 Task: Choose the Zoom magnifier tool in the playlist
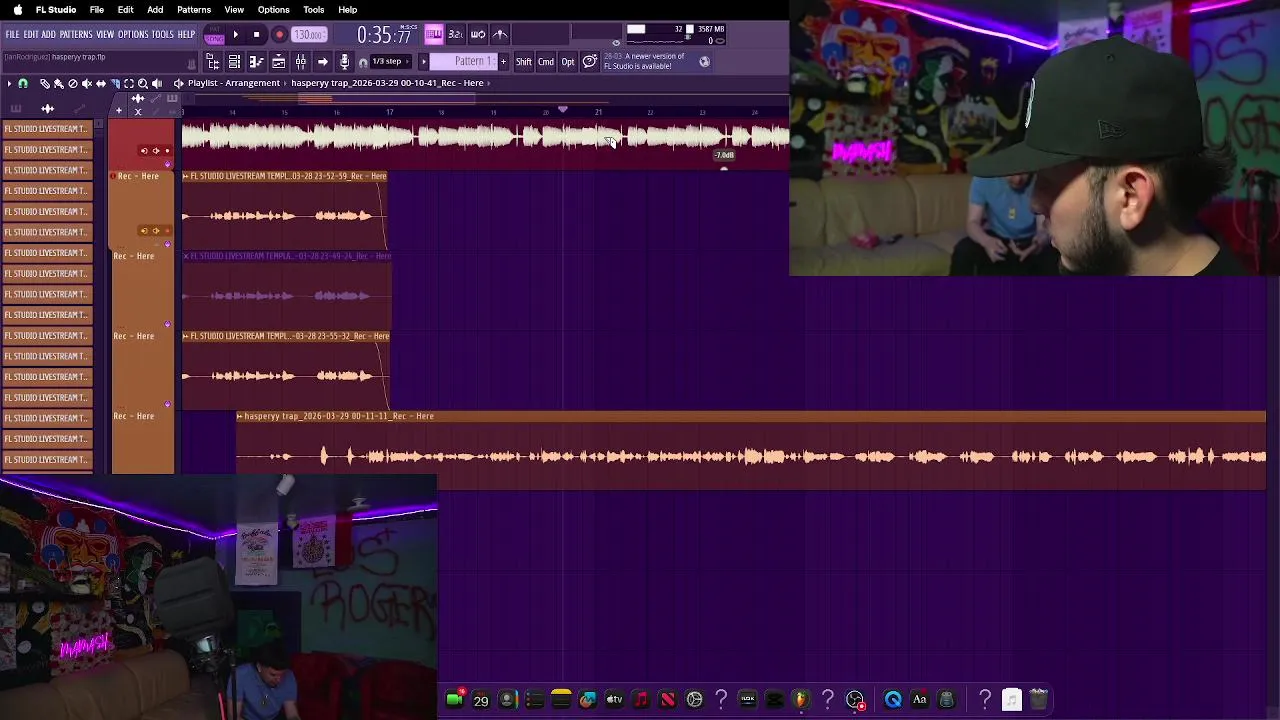click(x=142, y=84)
